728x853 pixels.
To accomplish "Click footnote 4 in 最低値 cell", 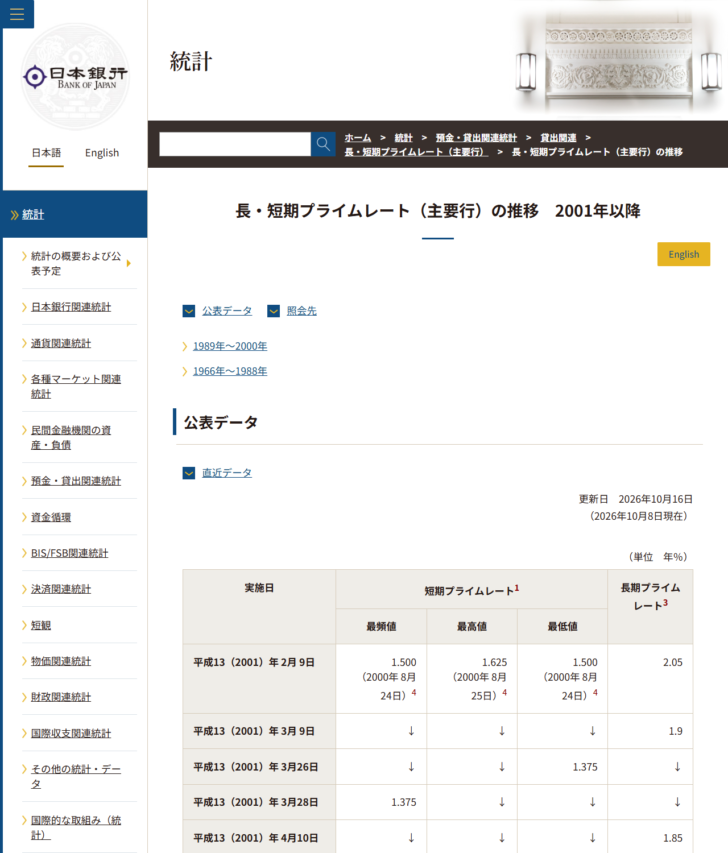I will click(595, 693).
